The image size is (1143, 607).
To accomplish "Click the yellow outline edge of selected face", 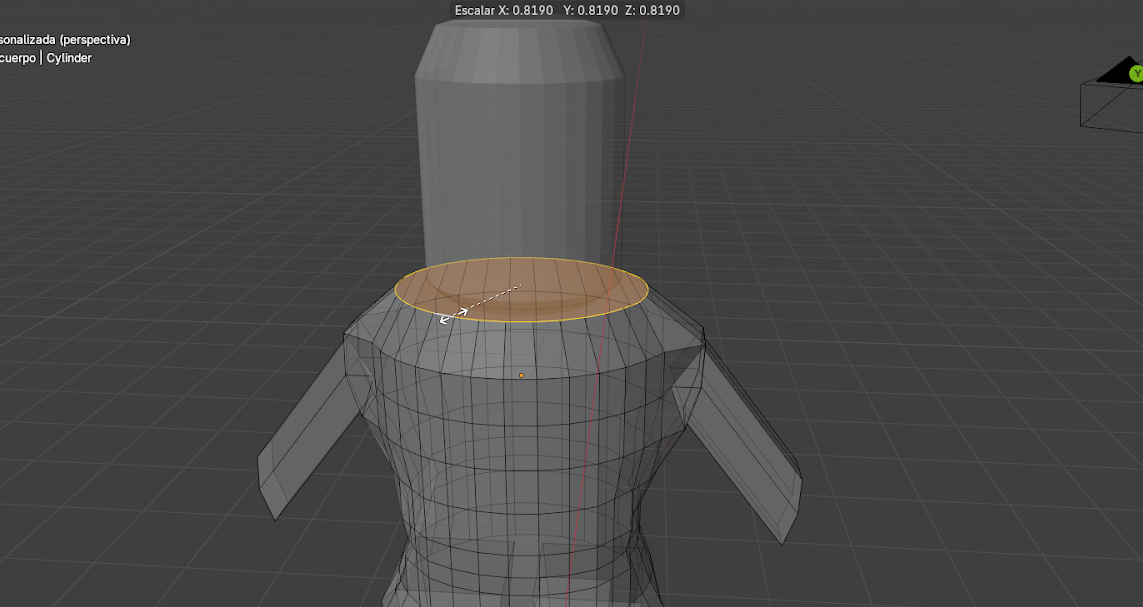I will (522, 321).
